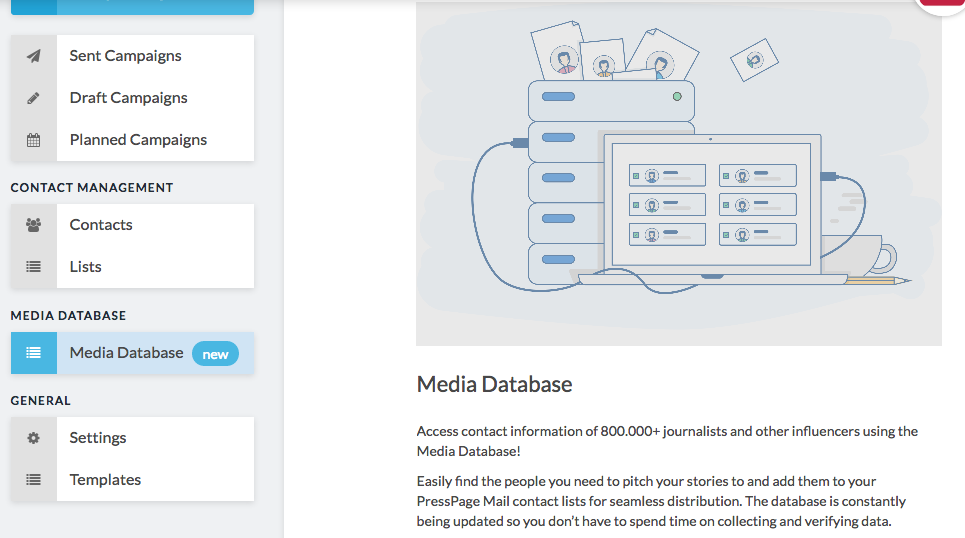This screenshot has width=965, height=538.
Task: Navigate to Templates
Action: tap(105, 480)
